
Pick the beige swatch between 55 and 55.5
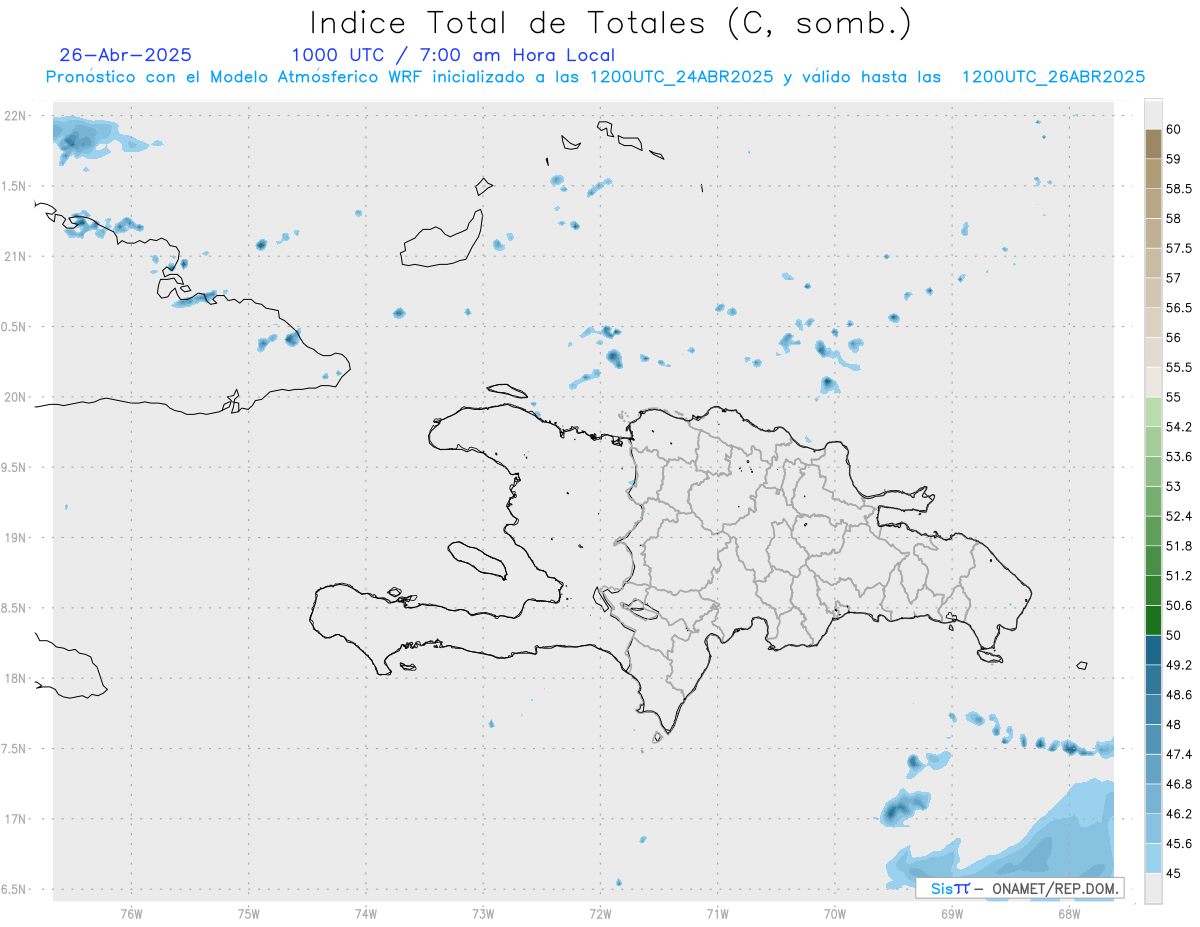pos(1153,382)
